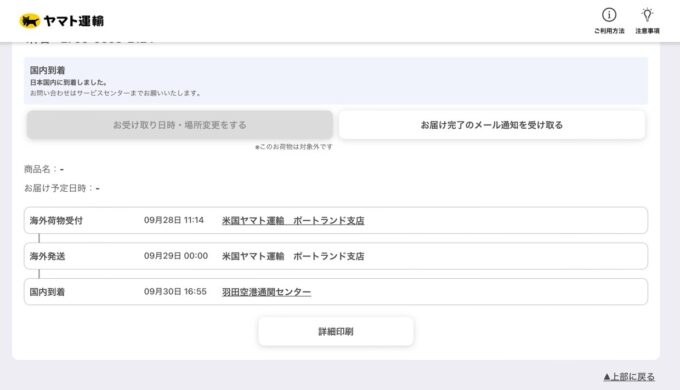680x390 pixels.
Task: Click the Yamato black cat logo
Action: 29,21
